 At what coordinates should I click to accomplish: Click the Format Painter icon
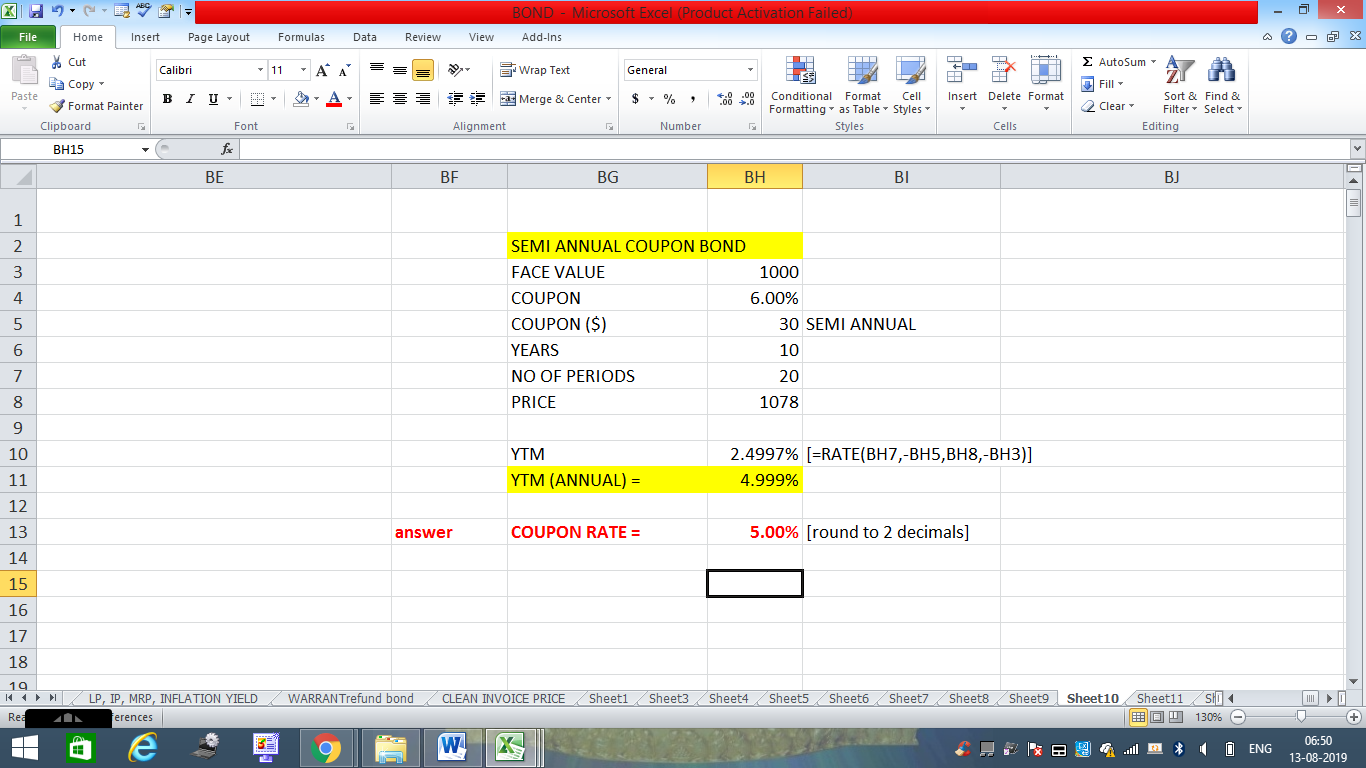click(x=58, y=106)
